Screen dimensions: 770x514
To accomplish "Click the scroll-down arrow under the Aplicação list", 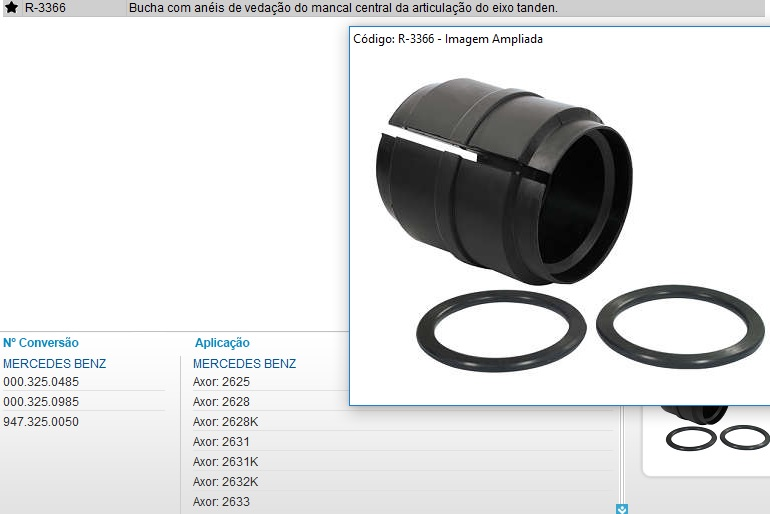I will coord(622,508).
